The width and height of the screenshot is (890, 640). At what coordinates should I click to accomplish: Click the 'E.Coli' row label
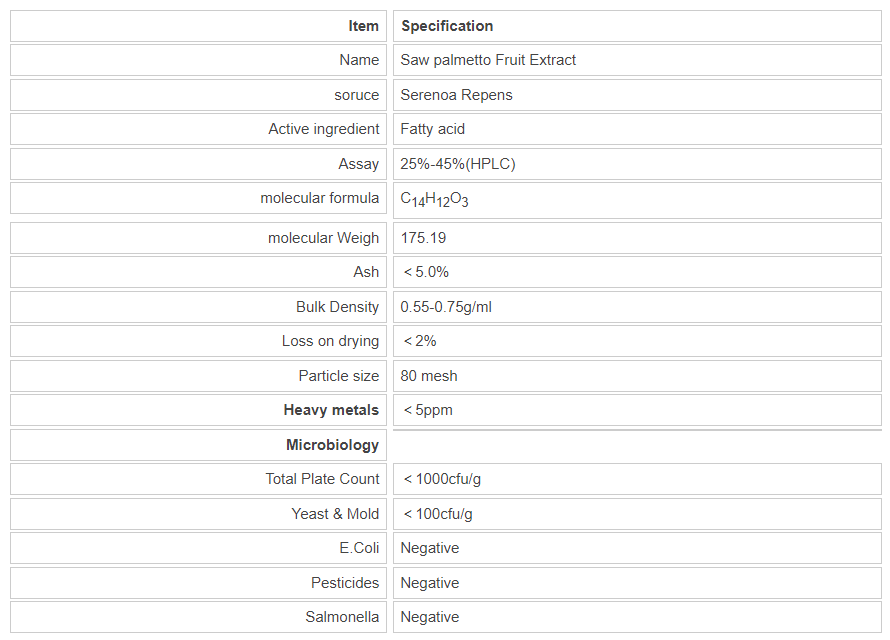[x=359, y=548]
